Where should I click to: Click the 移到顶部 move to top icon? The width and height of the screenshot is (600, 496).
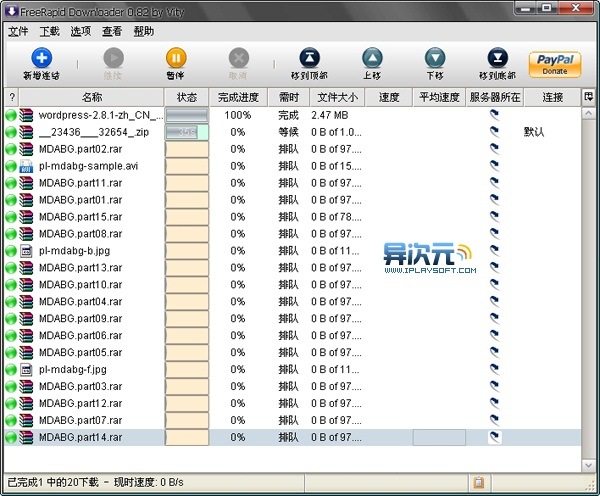coord(311,58)
